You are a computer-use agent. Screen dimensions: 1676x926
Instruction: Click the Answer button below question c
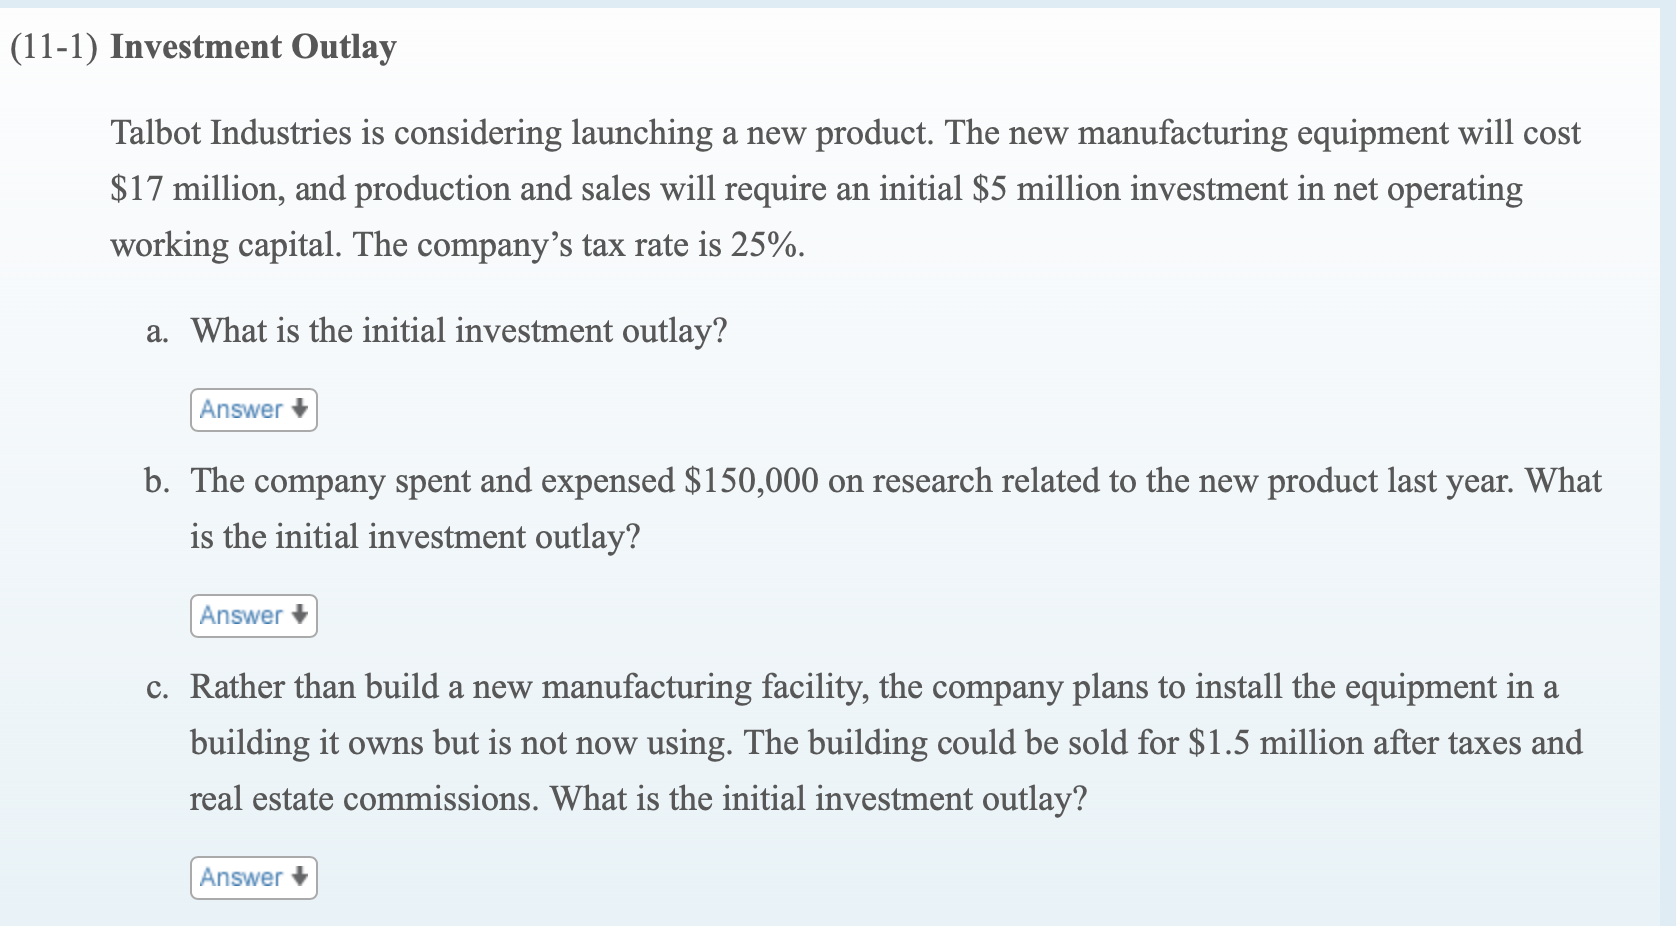[252, 877]
